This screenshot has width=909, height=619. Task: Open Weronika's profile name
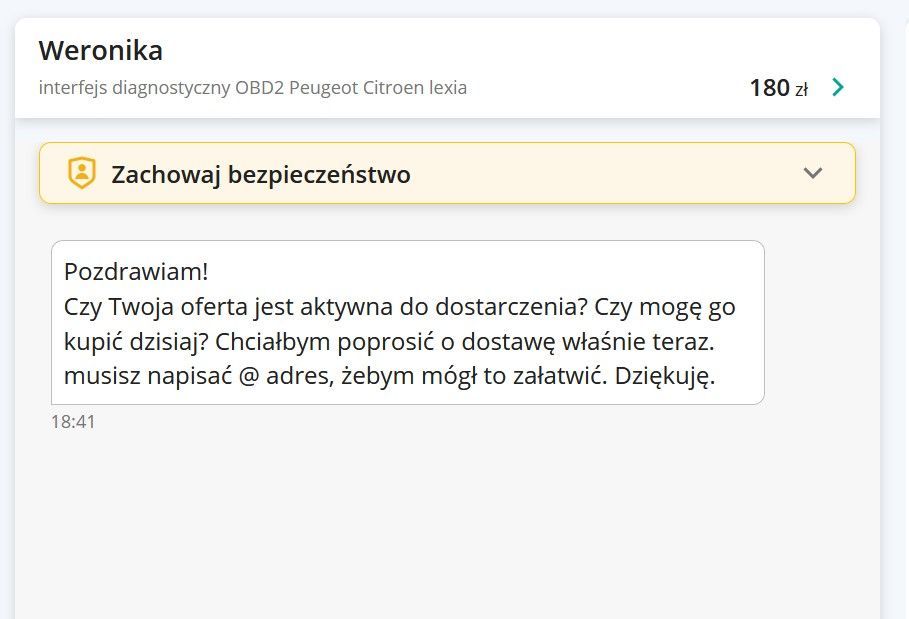point(101,50)
